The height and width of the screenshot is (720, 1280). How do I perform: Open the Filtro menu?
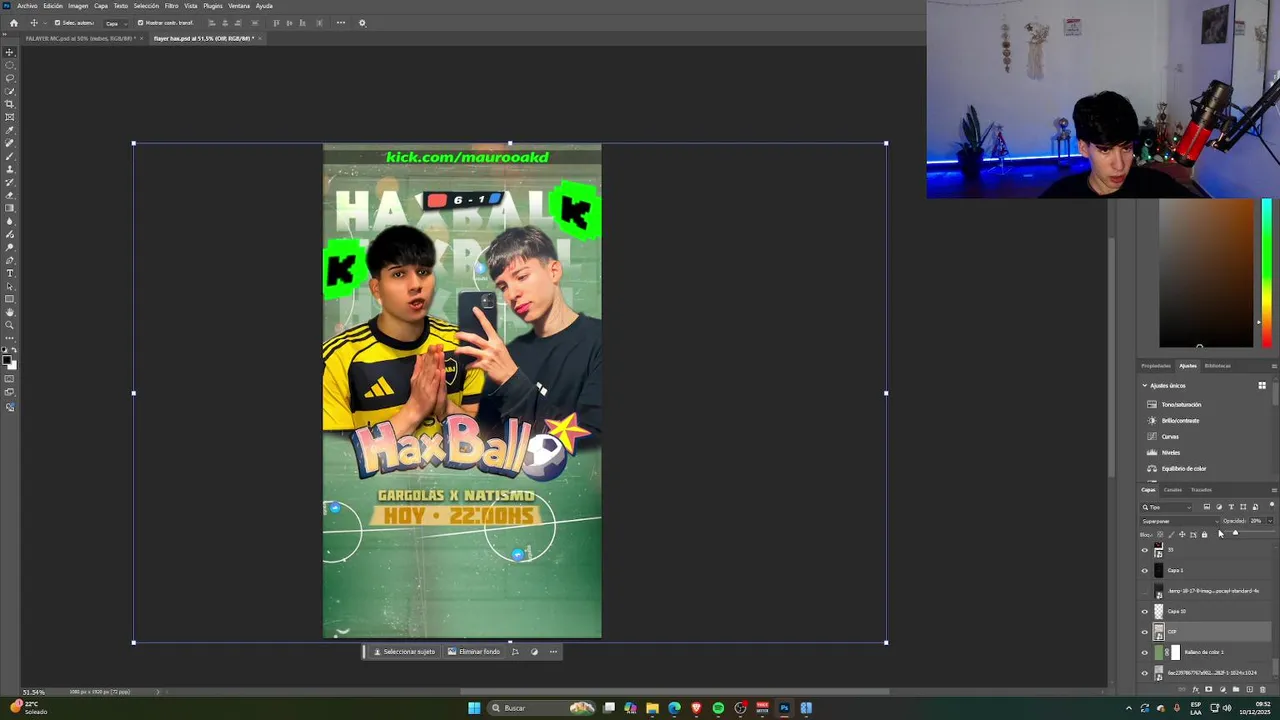[171, 6]
